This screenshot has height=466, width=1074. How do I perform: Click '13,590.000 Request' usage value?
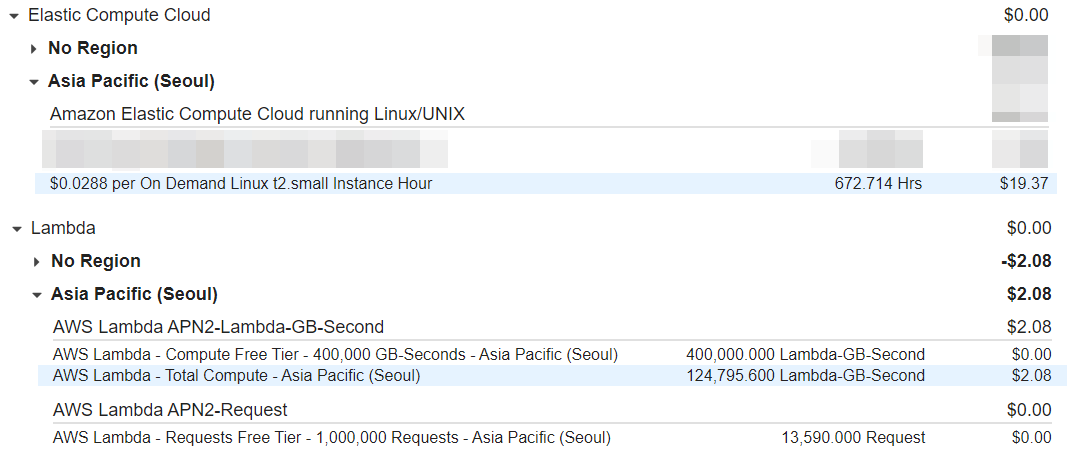pos(853,437)
